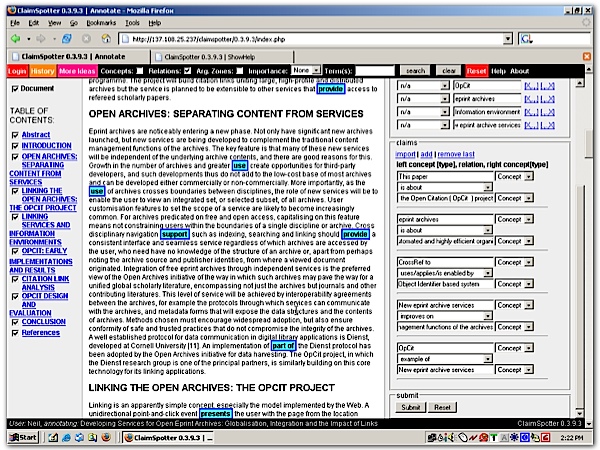600x450 pixels.
Task: Click the browser Back arrow icon
Action: [15, 39]
